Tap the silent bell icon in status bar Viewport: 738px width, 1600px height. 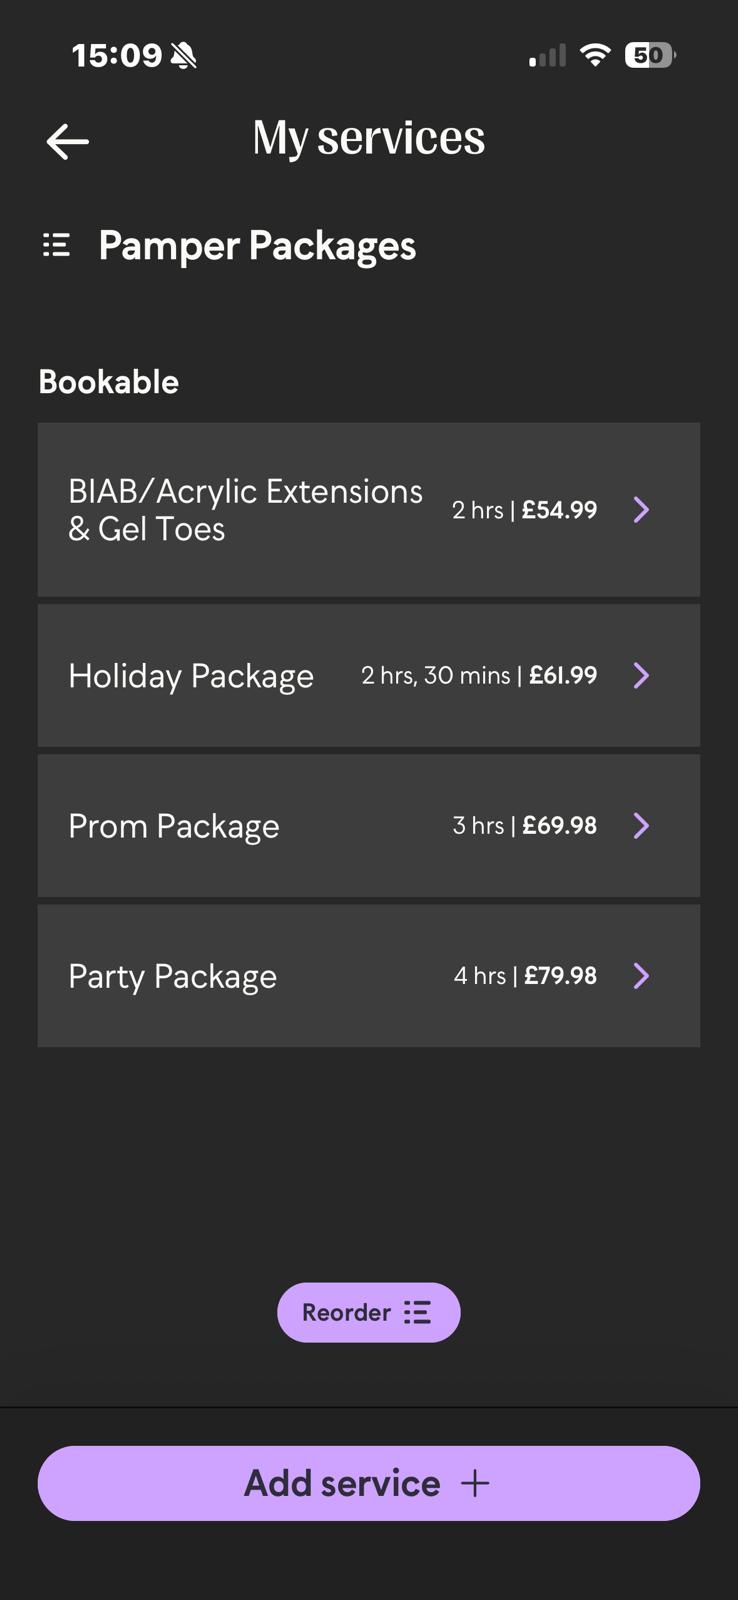click(x=183, y=55)
